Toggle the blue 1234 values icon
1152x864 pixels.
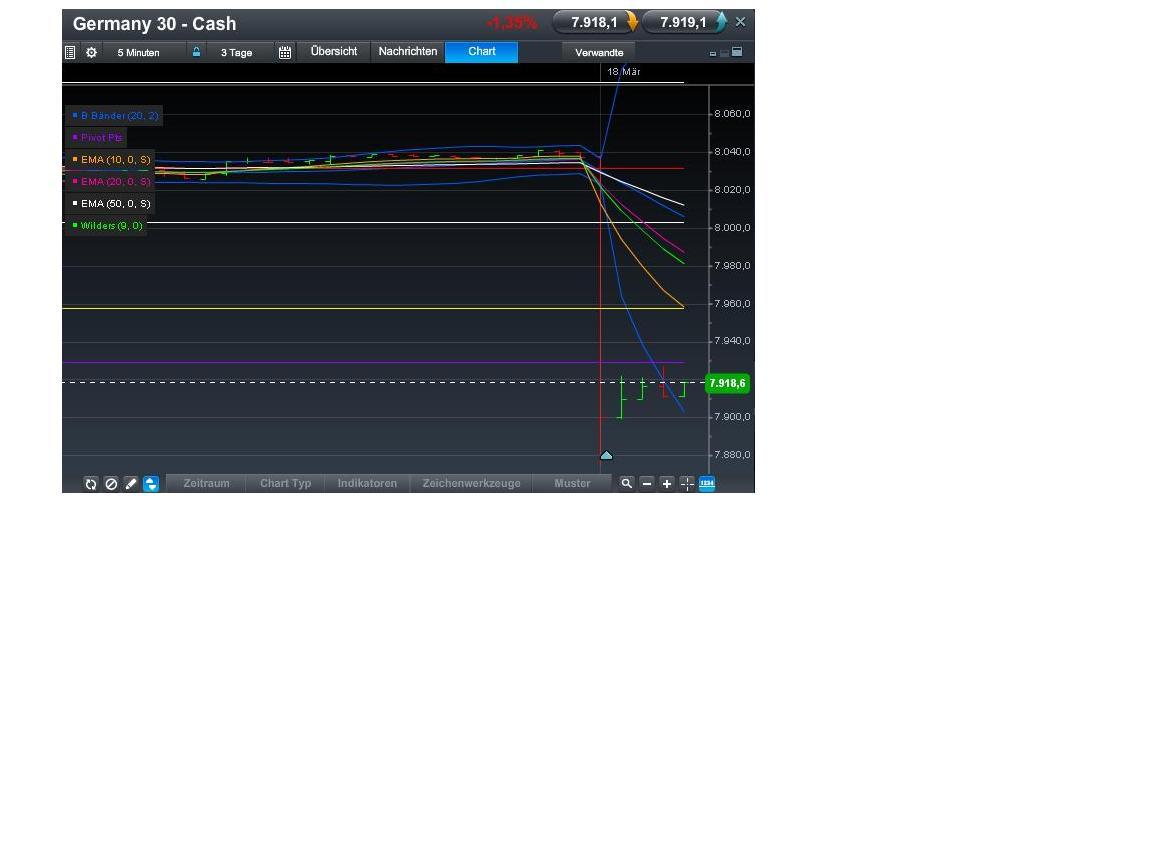707,483
